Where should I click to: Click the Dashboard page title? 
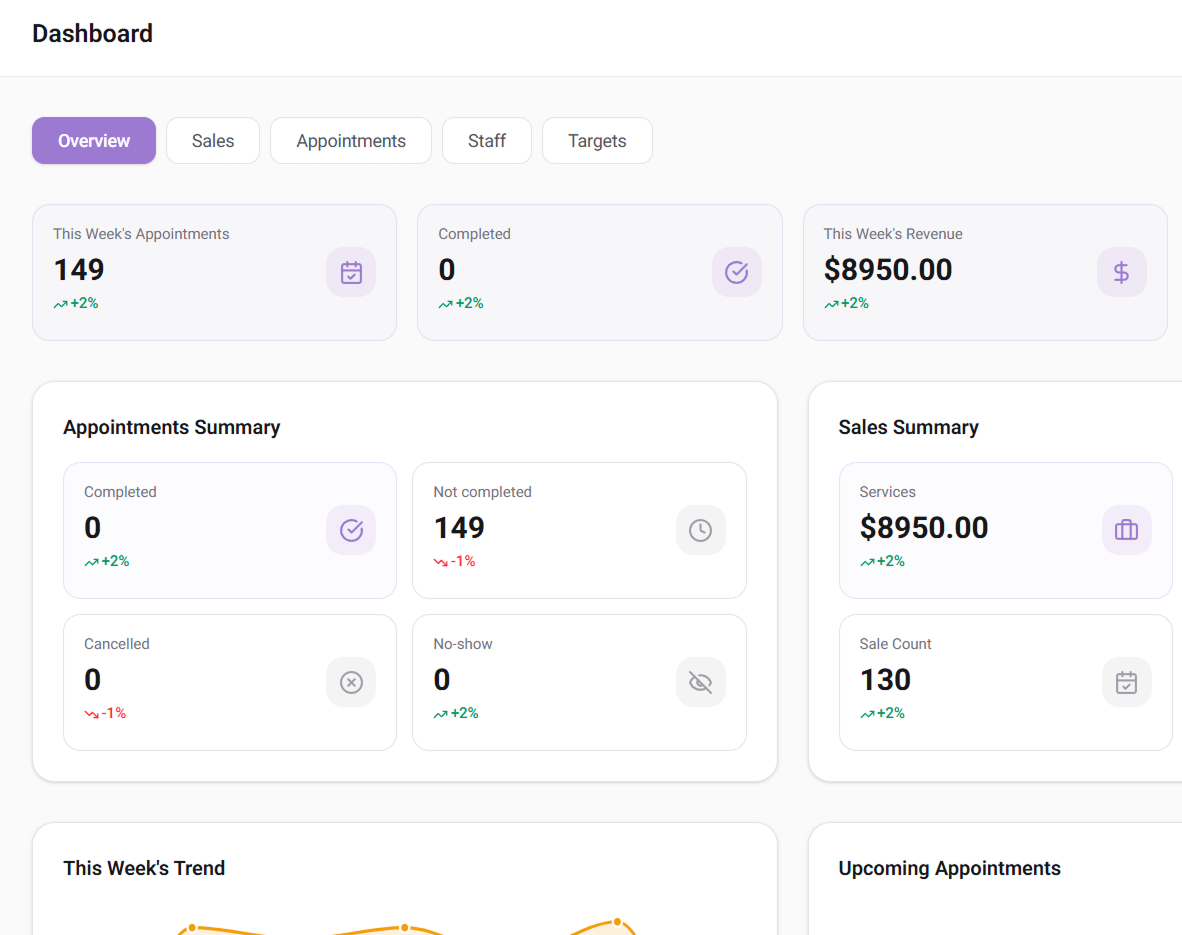click(x=93, y=34)
